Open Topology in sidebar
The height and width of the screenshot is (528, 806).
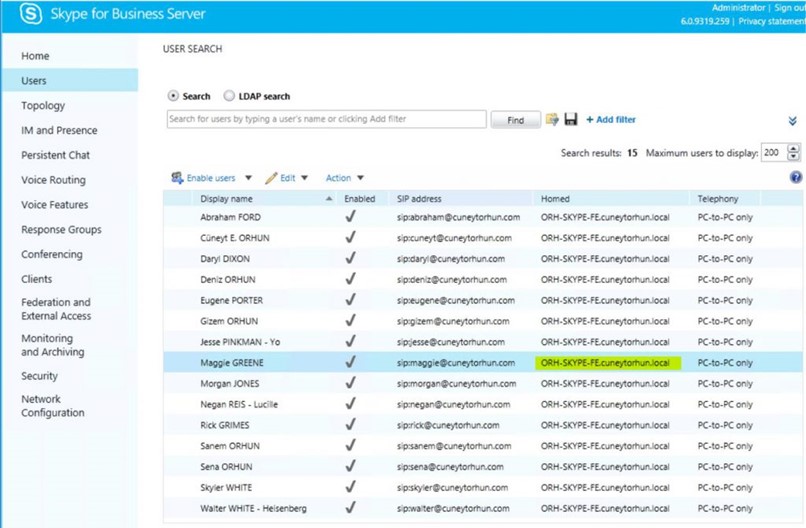point(43,105)
